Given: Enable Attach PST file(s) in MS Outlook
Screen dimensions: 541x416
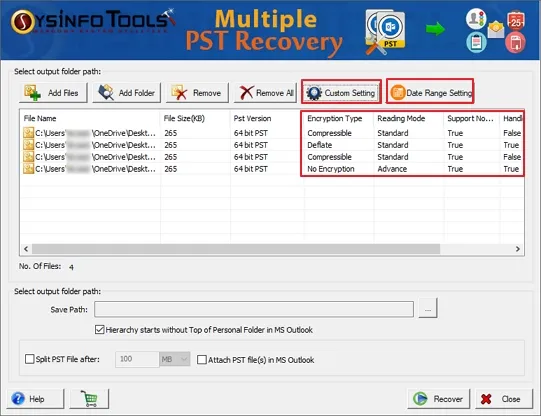Looking at the screenshot, I should [x=202, y=360].
